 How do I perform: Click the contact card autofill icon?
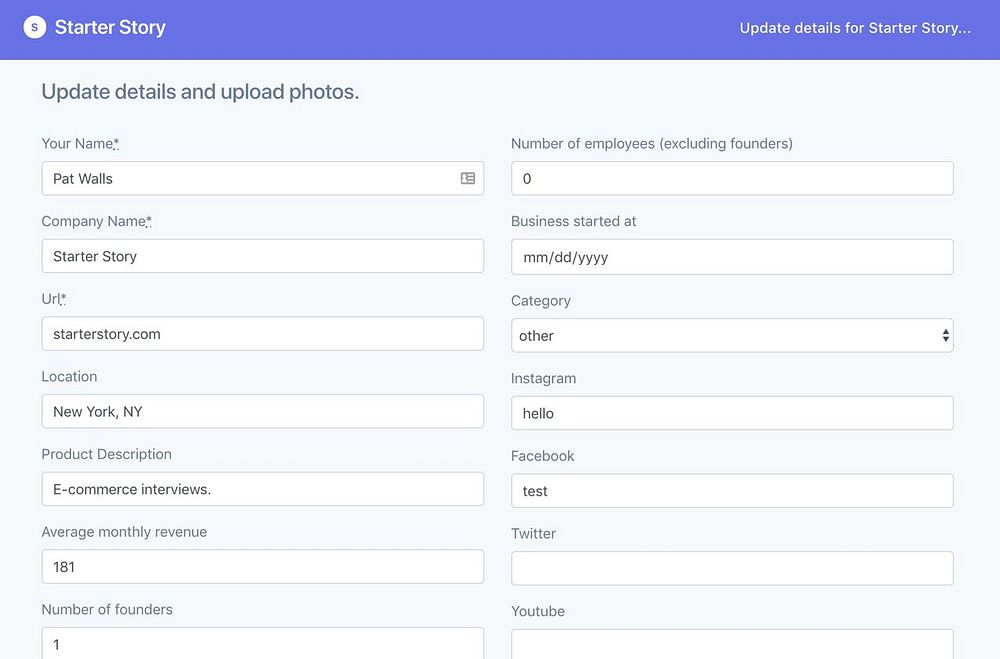pos(467,178)
